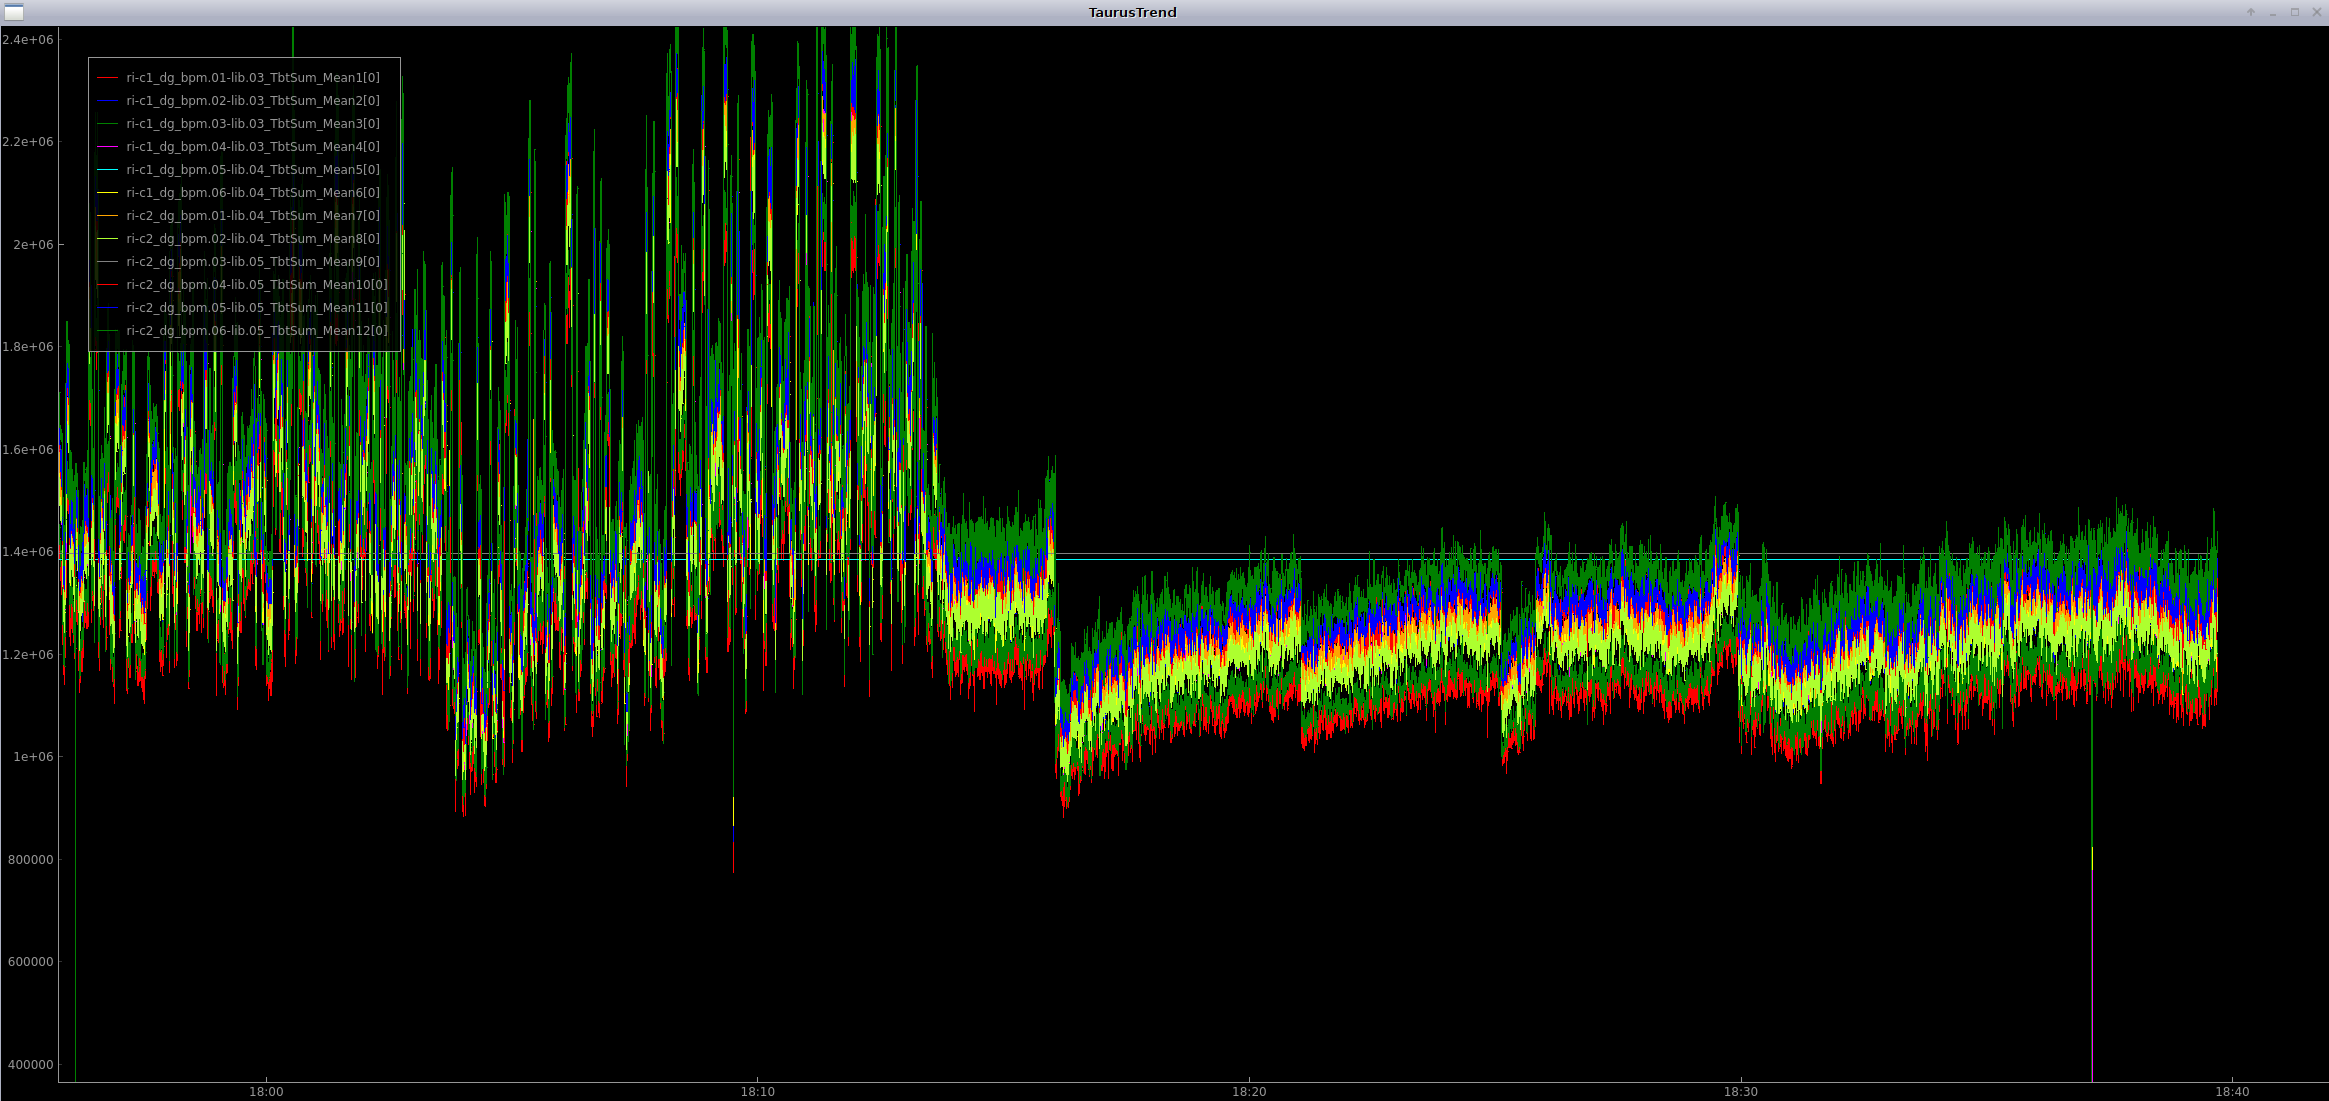
Task: Click yellow-green line sample for TbtSum_Mean8
Action: click(x=107, y=239)
